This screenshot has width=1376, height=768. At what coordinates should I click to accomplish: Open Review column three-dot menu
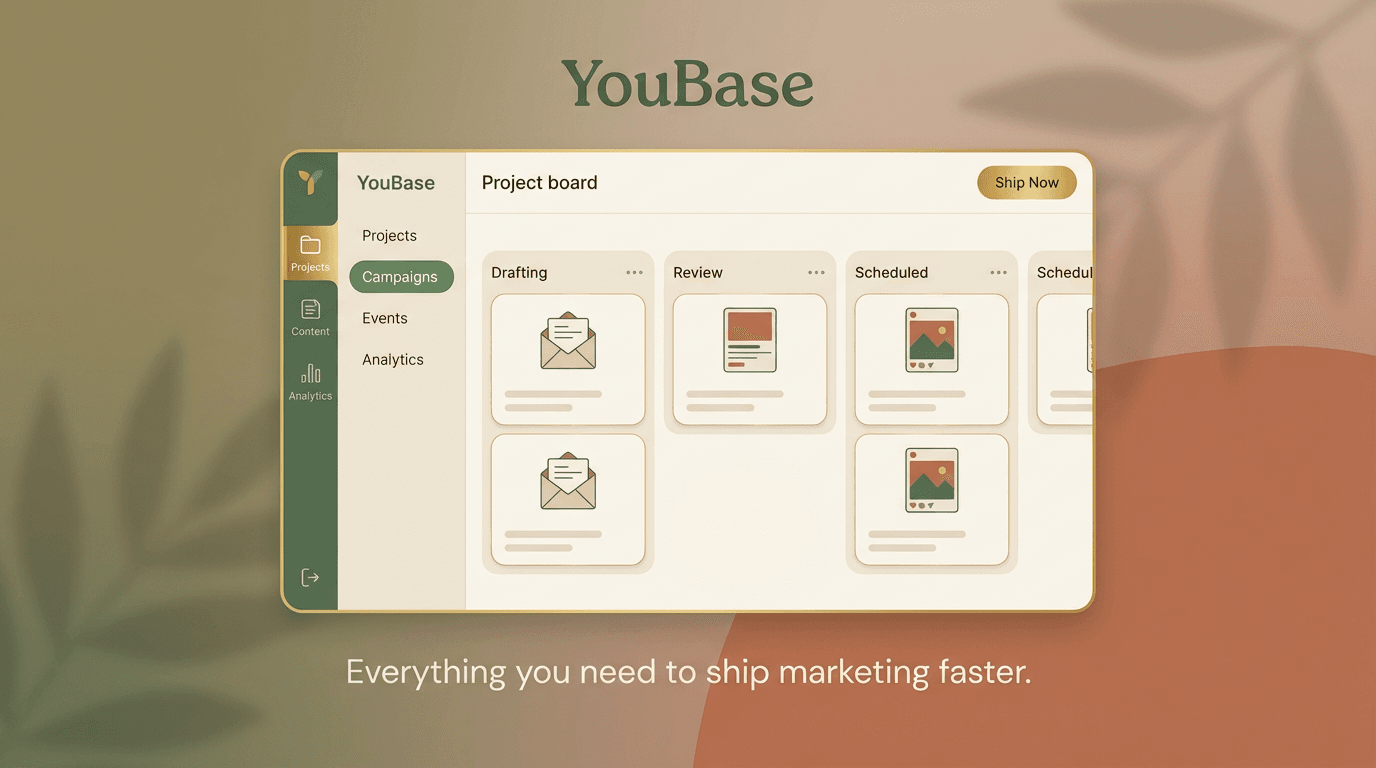pyautogui.click(x=817, y=272)
